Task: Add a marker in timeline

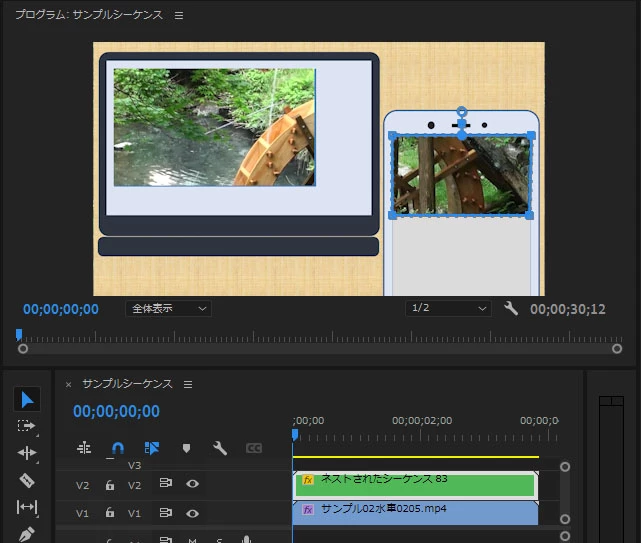Action: tap(186, 449)
